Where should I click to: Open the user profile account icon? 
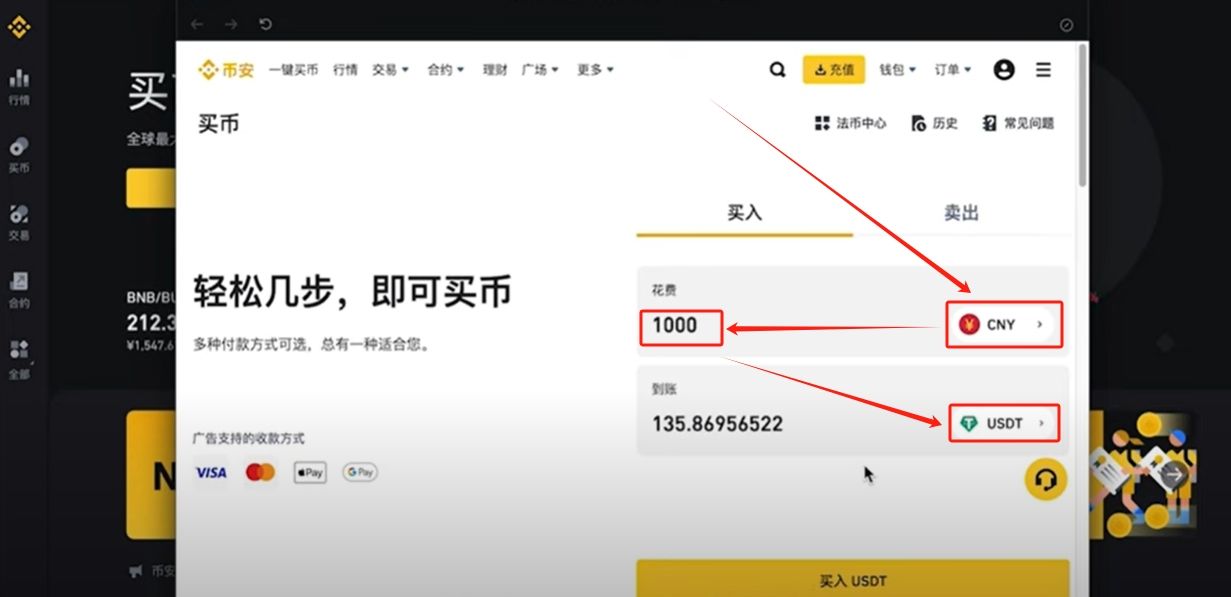pos(1004,70)
